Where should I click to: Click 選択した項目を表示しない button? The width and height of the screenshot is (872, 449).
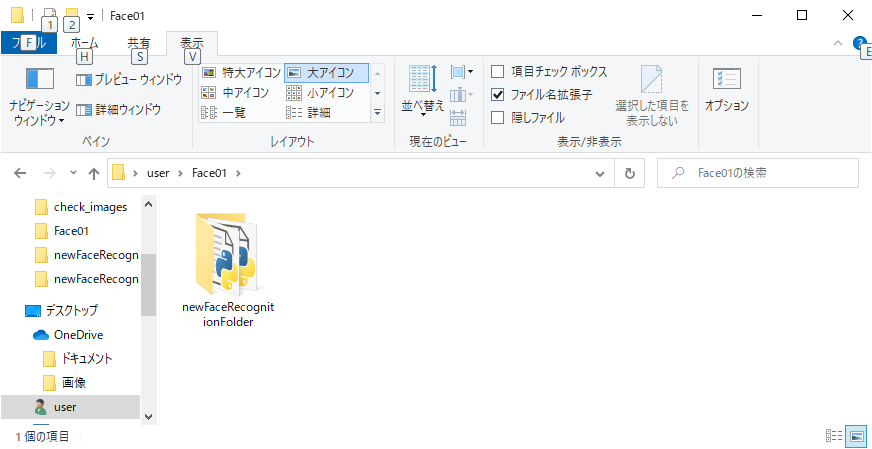pos(652,96)
